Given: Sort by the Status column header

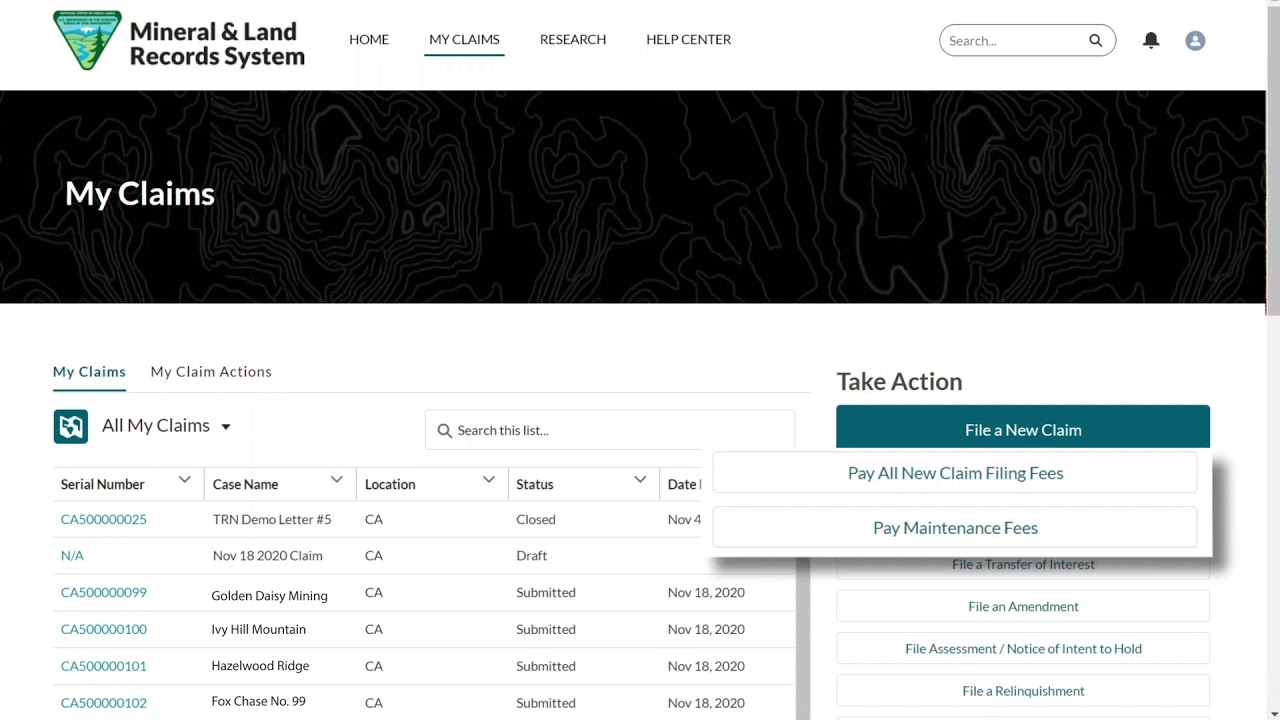Looking at the screenshot, I should (x=534, y=484).
